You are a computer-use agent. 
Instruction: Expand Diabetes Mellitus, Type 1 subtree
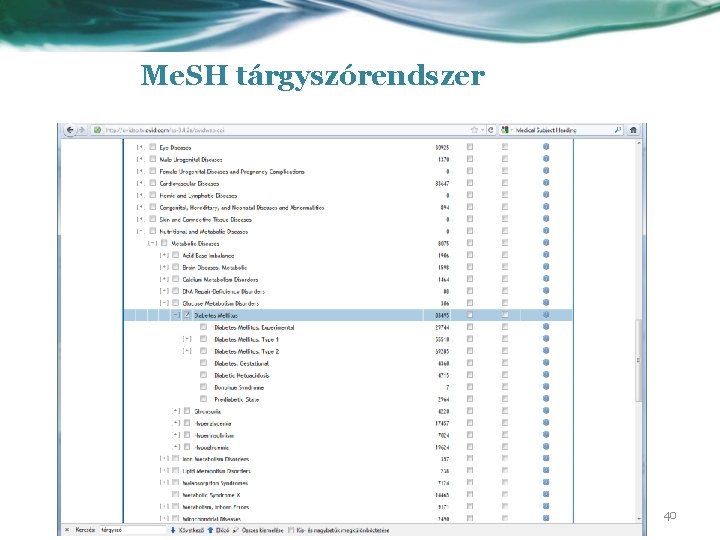pyautogui.click(x=187, y=339)
